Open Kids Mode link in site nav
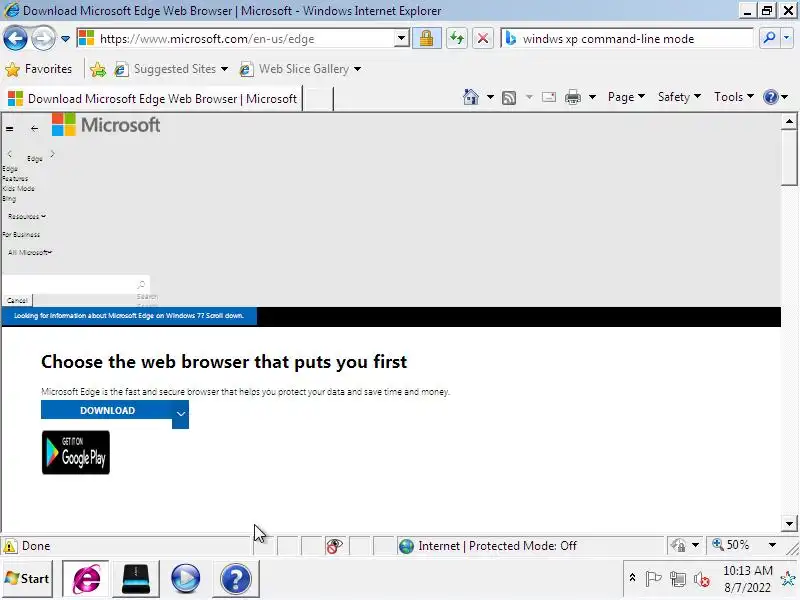 (18, 188)
